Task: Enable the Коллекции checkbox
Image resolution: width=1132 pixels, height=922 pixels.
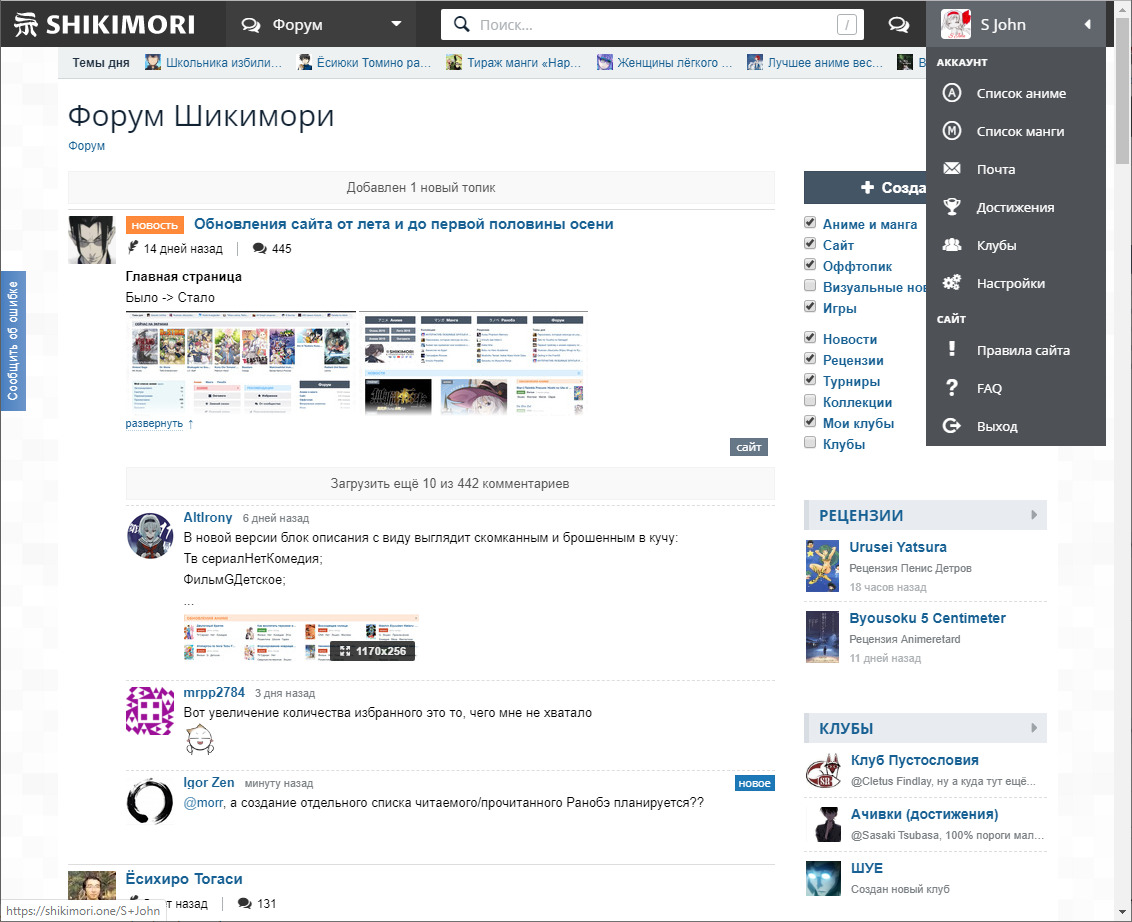Action: pos(811,401)
